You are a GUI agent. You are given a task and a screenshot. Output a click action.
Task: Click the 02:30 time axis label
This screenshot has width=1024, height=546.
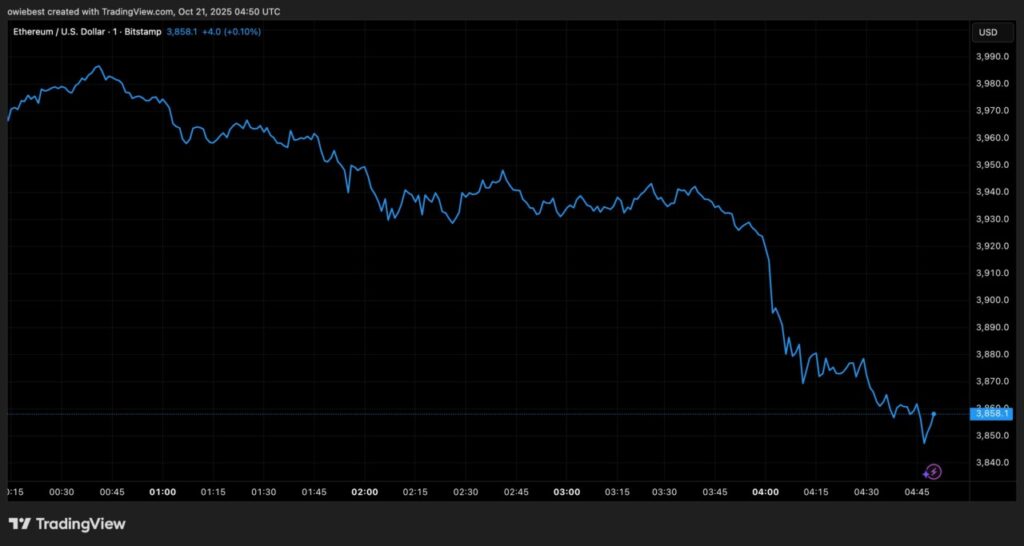tap(466, 492)
